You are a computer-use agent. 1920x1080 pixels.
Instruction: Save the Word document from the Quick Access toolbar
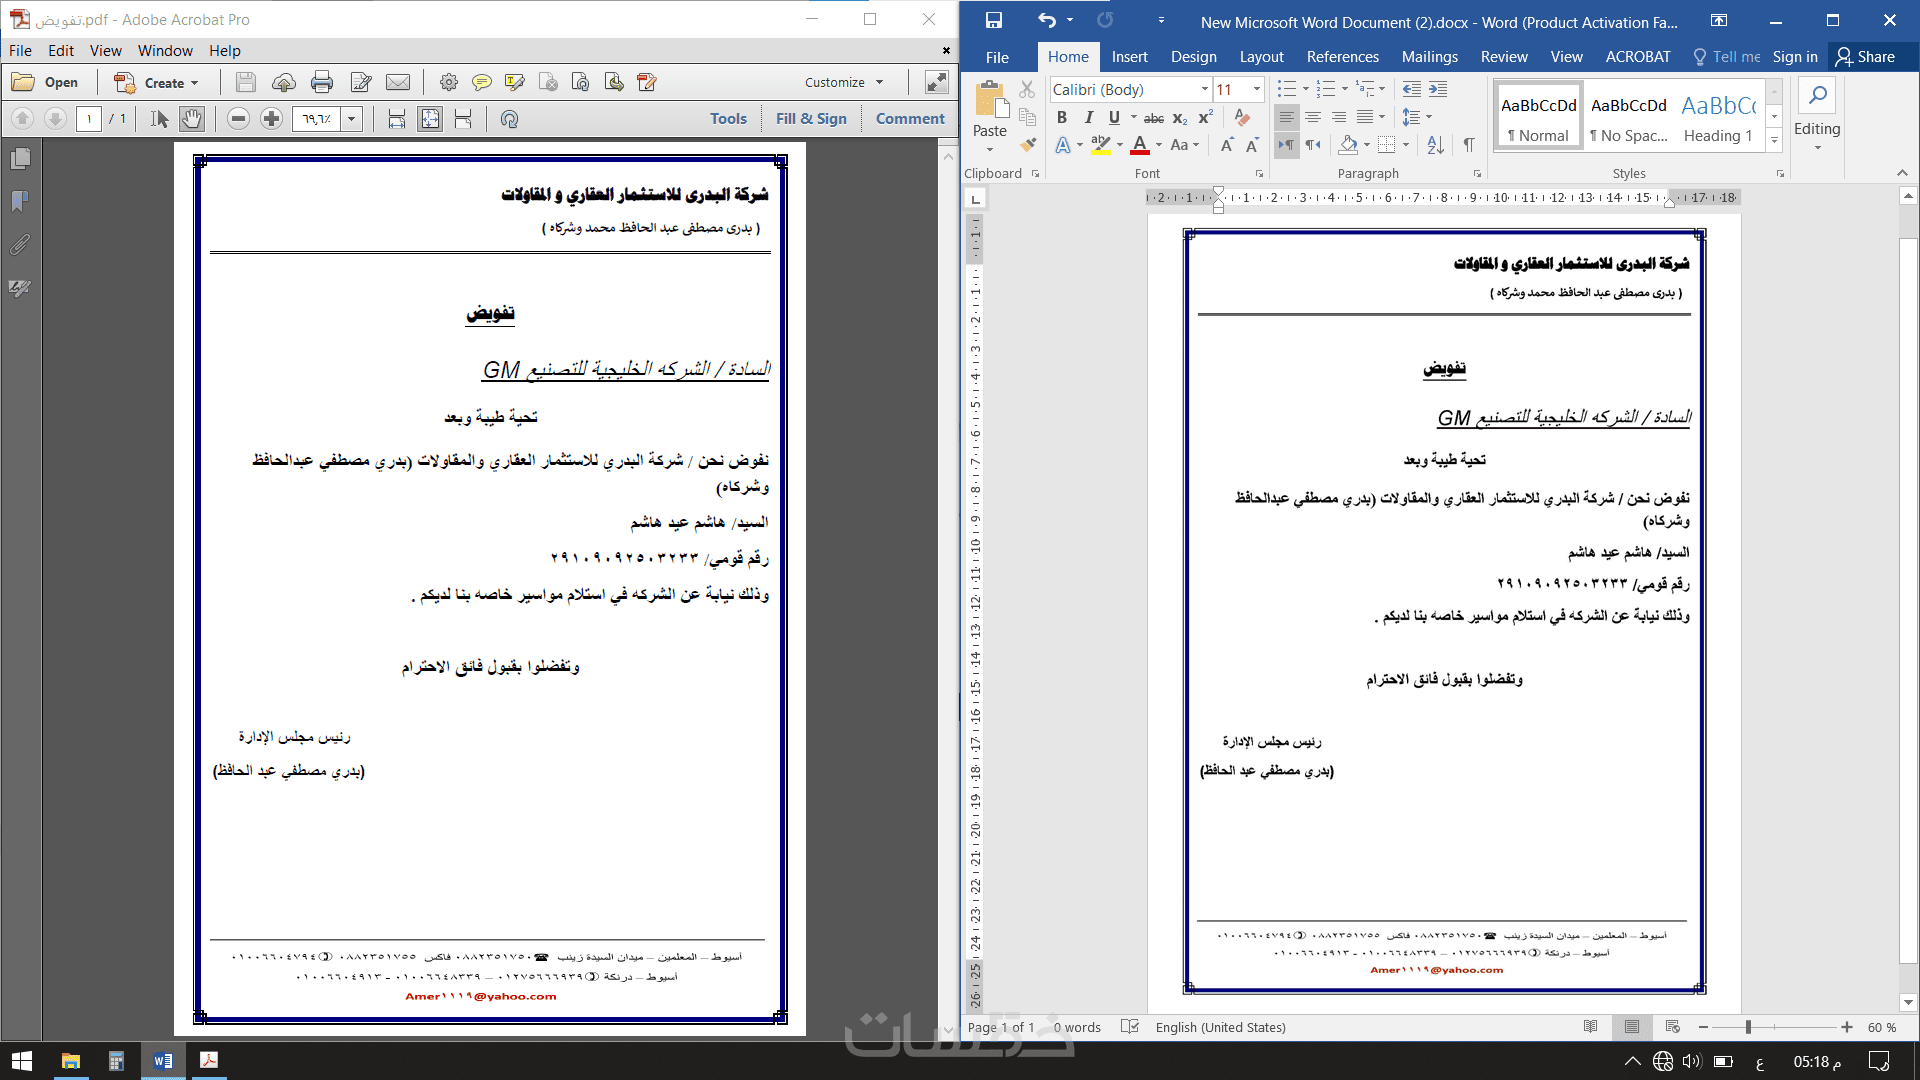[993, 21]
